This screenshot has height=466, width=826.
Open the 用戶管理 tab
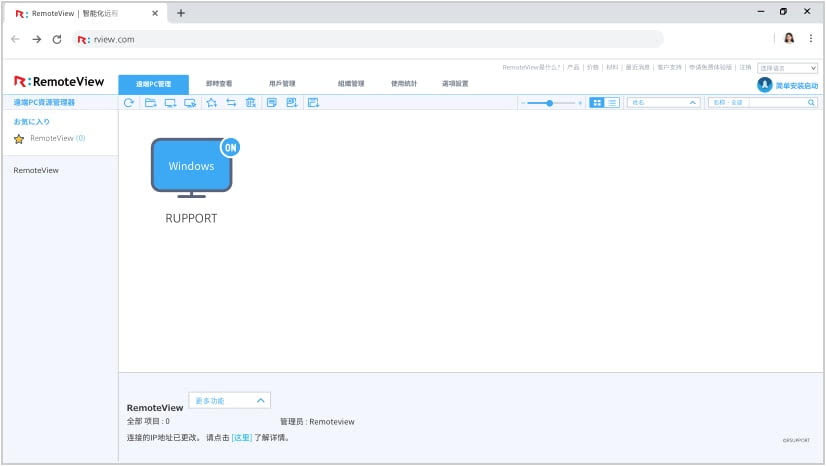tap(282, 84)
